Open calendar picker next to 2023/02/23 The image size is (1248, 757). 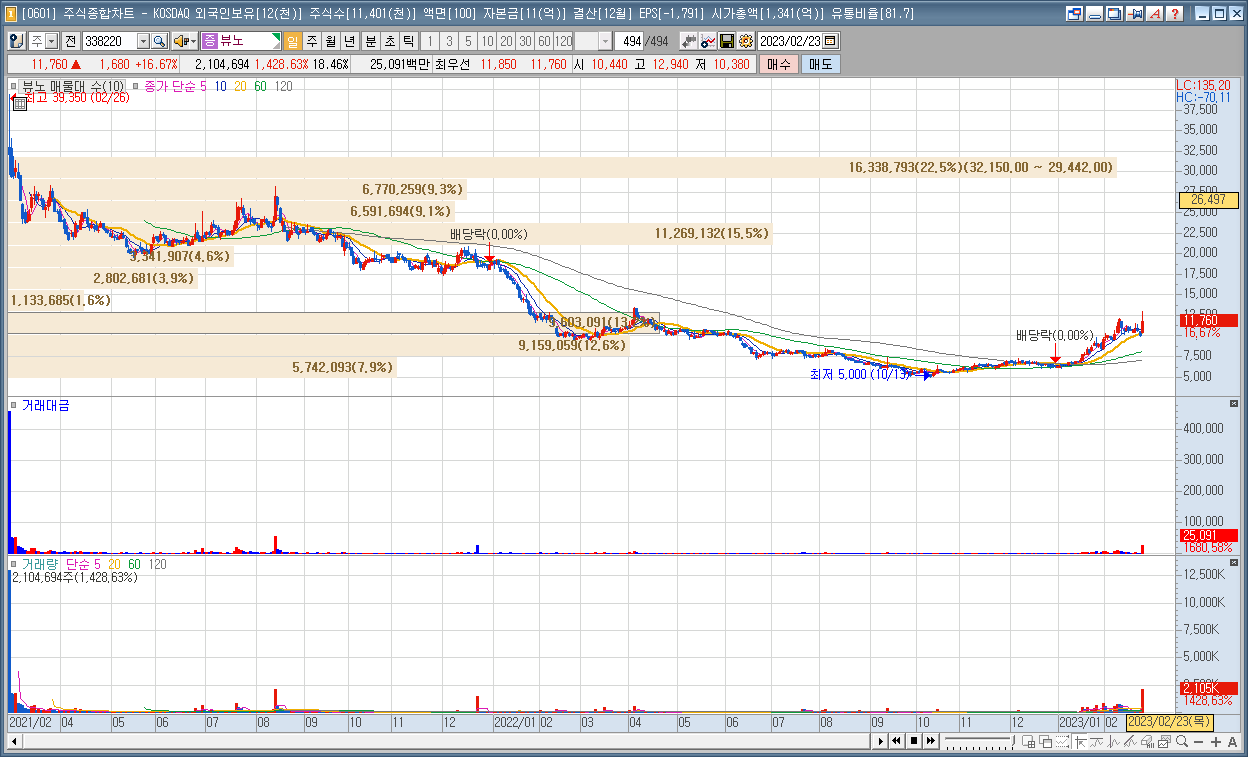(x=830, y=41)
